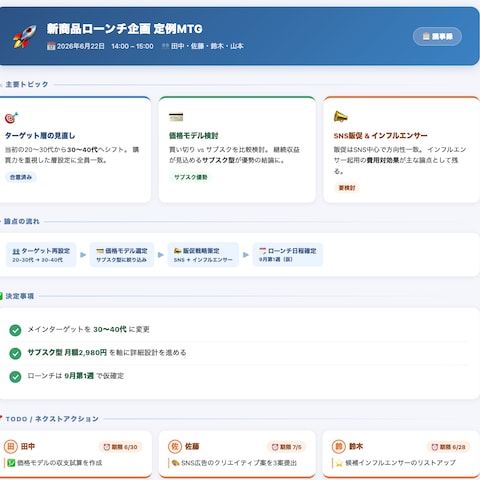Click the 鈴 avatar icon on 鈴木's card
Viewport: 480px width, 480px height.
[x=339, y=446]
